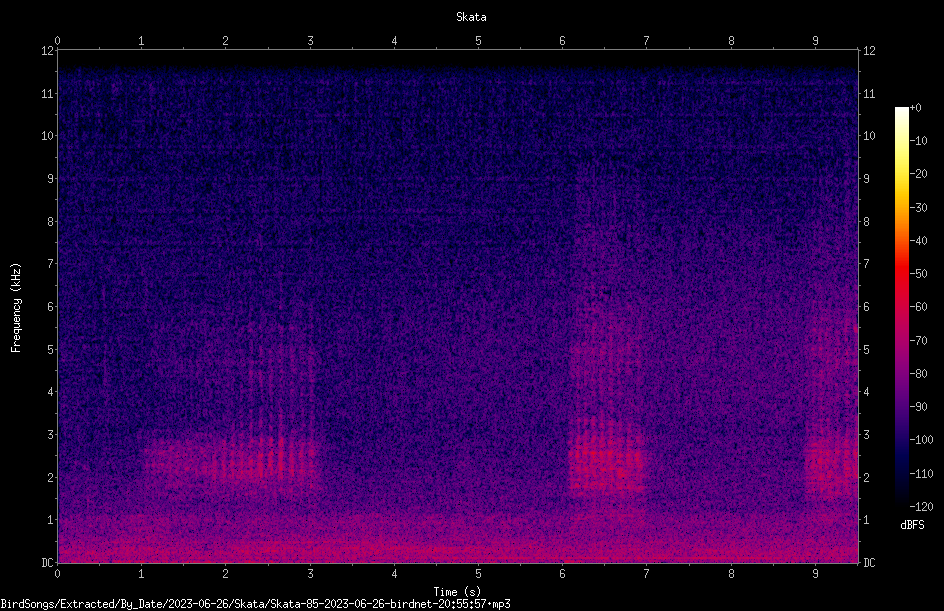Click the right frequency axis 11 label
The width and height of the screenshot is (944, 611).
click(869, 93)
